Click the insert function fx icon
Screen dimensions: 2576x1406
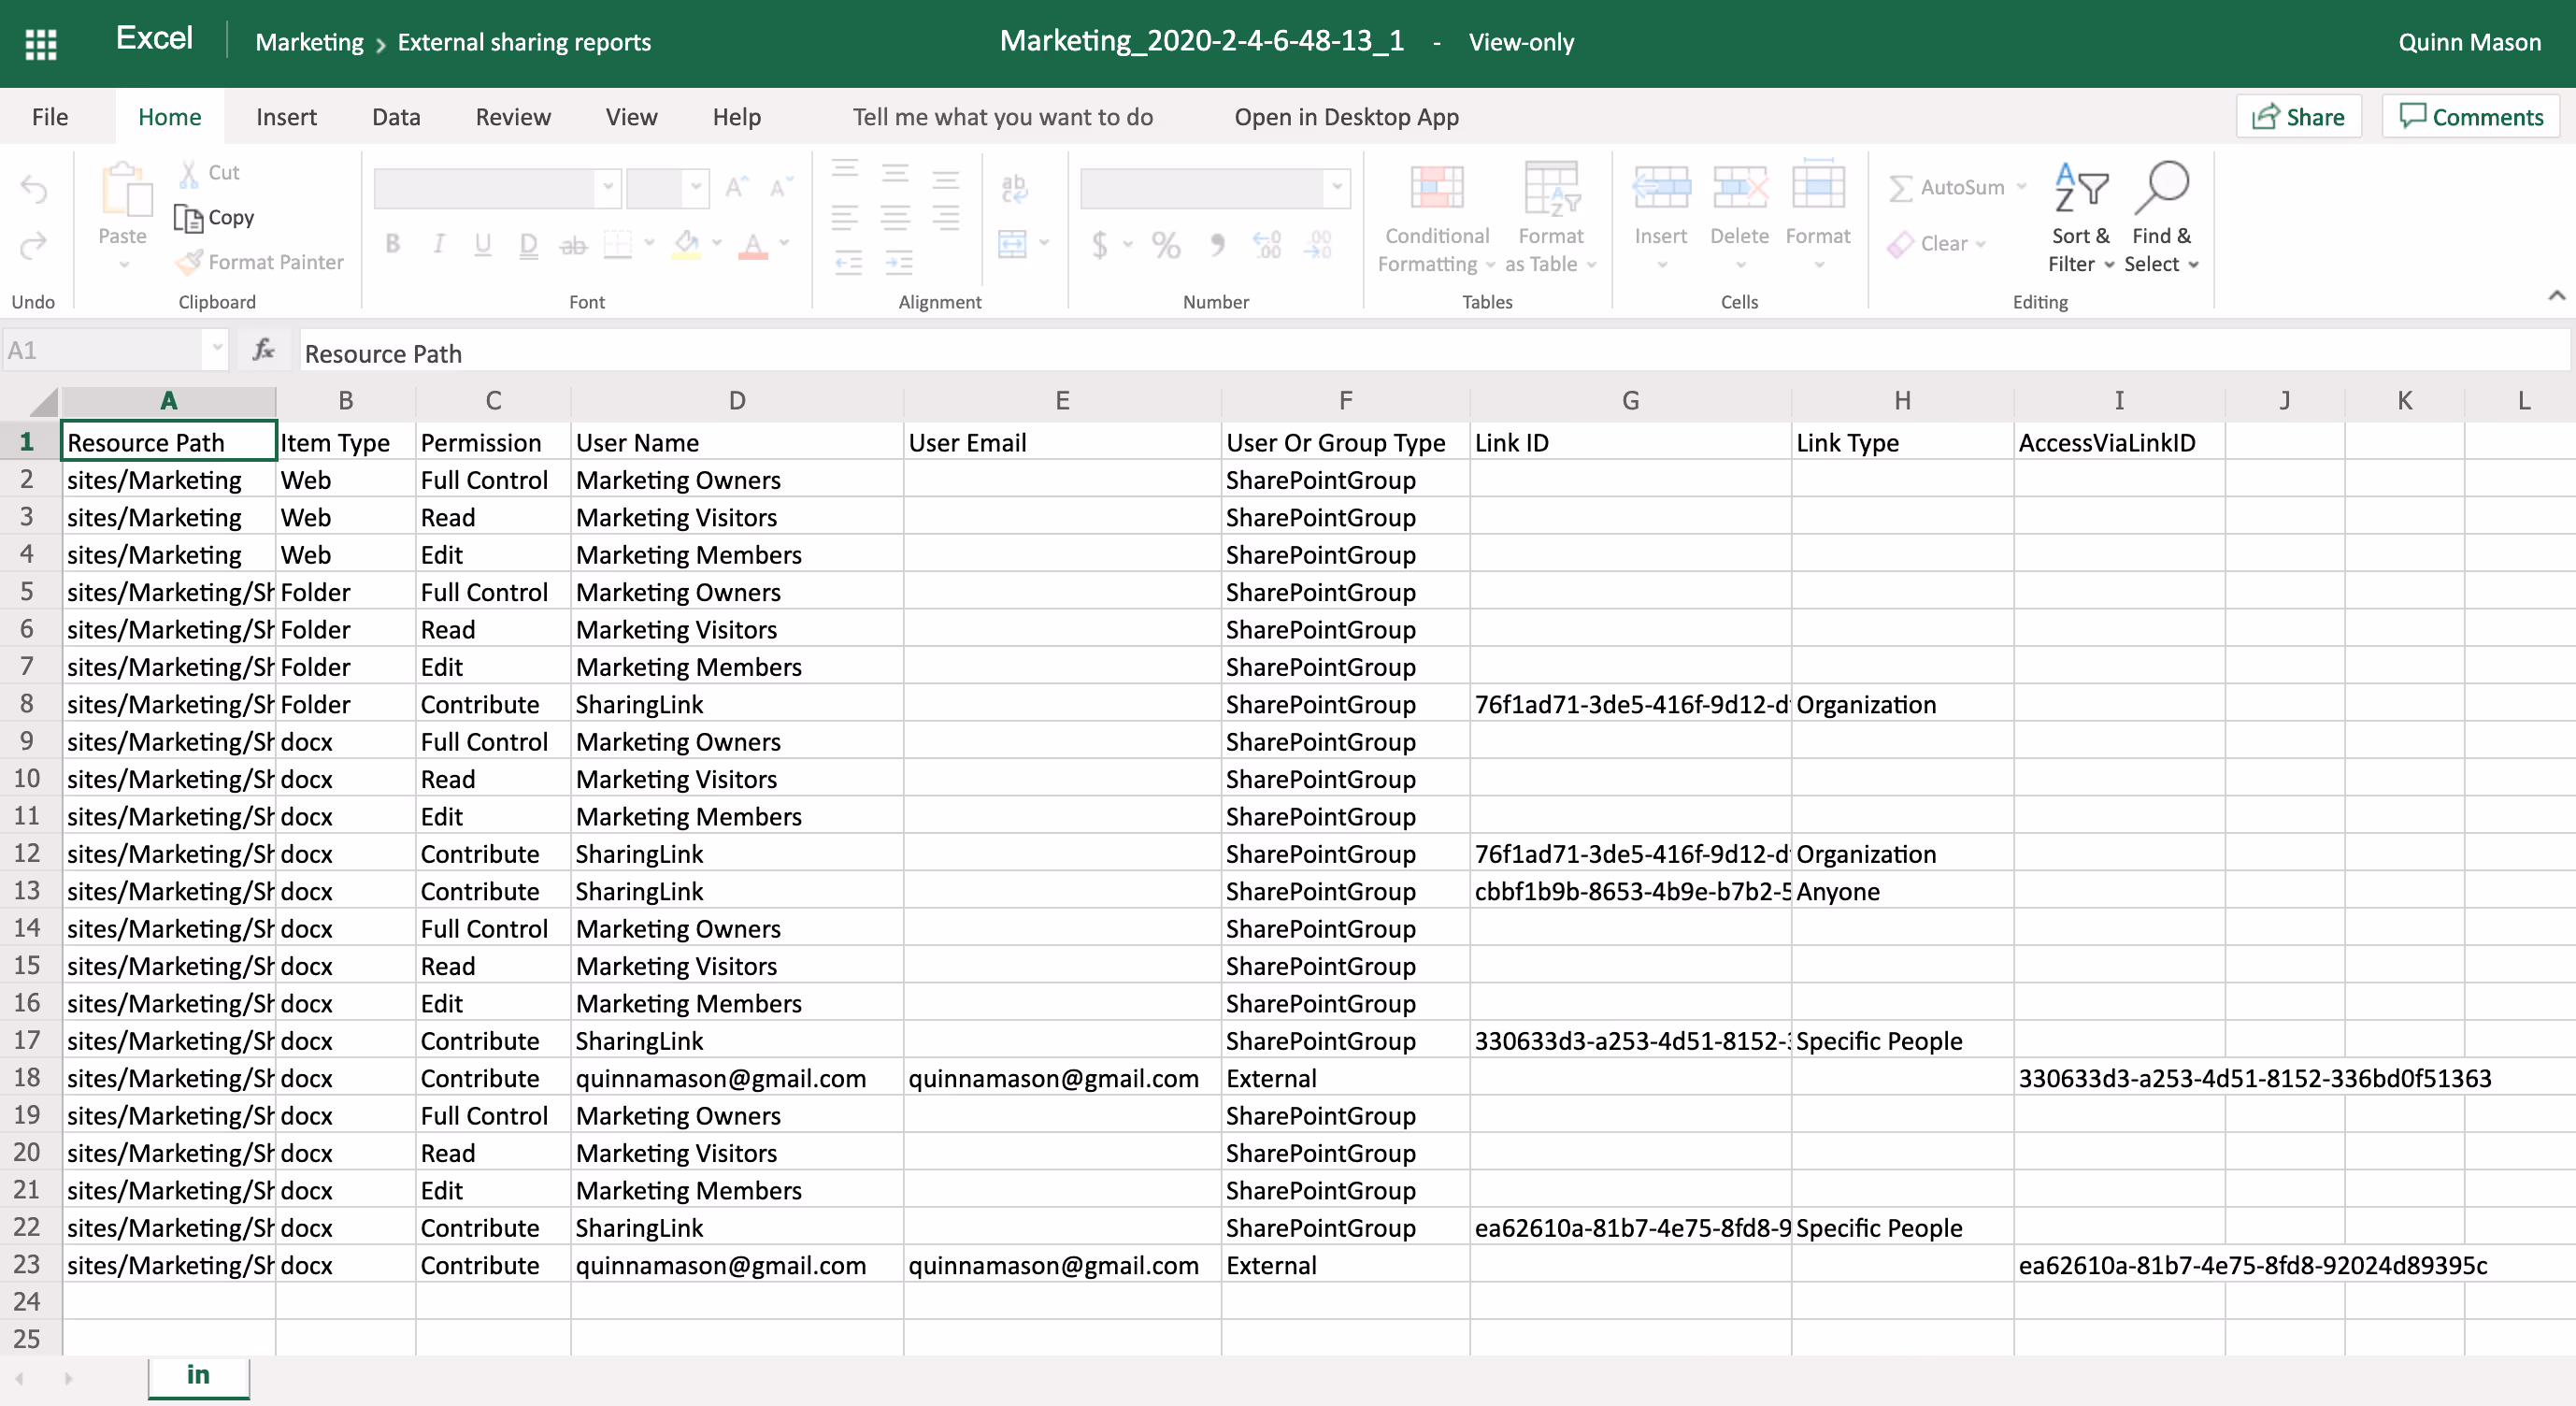click(264, 350)
